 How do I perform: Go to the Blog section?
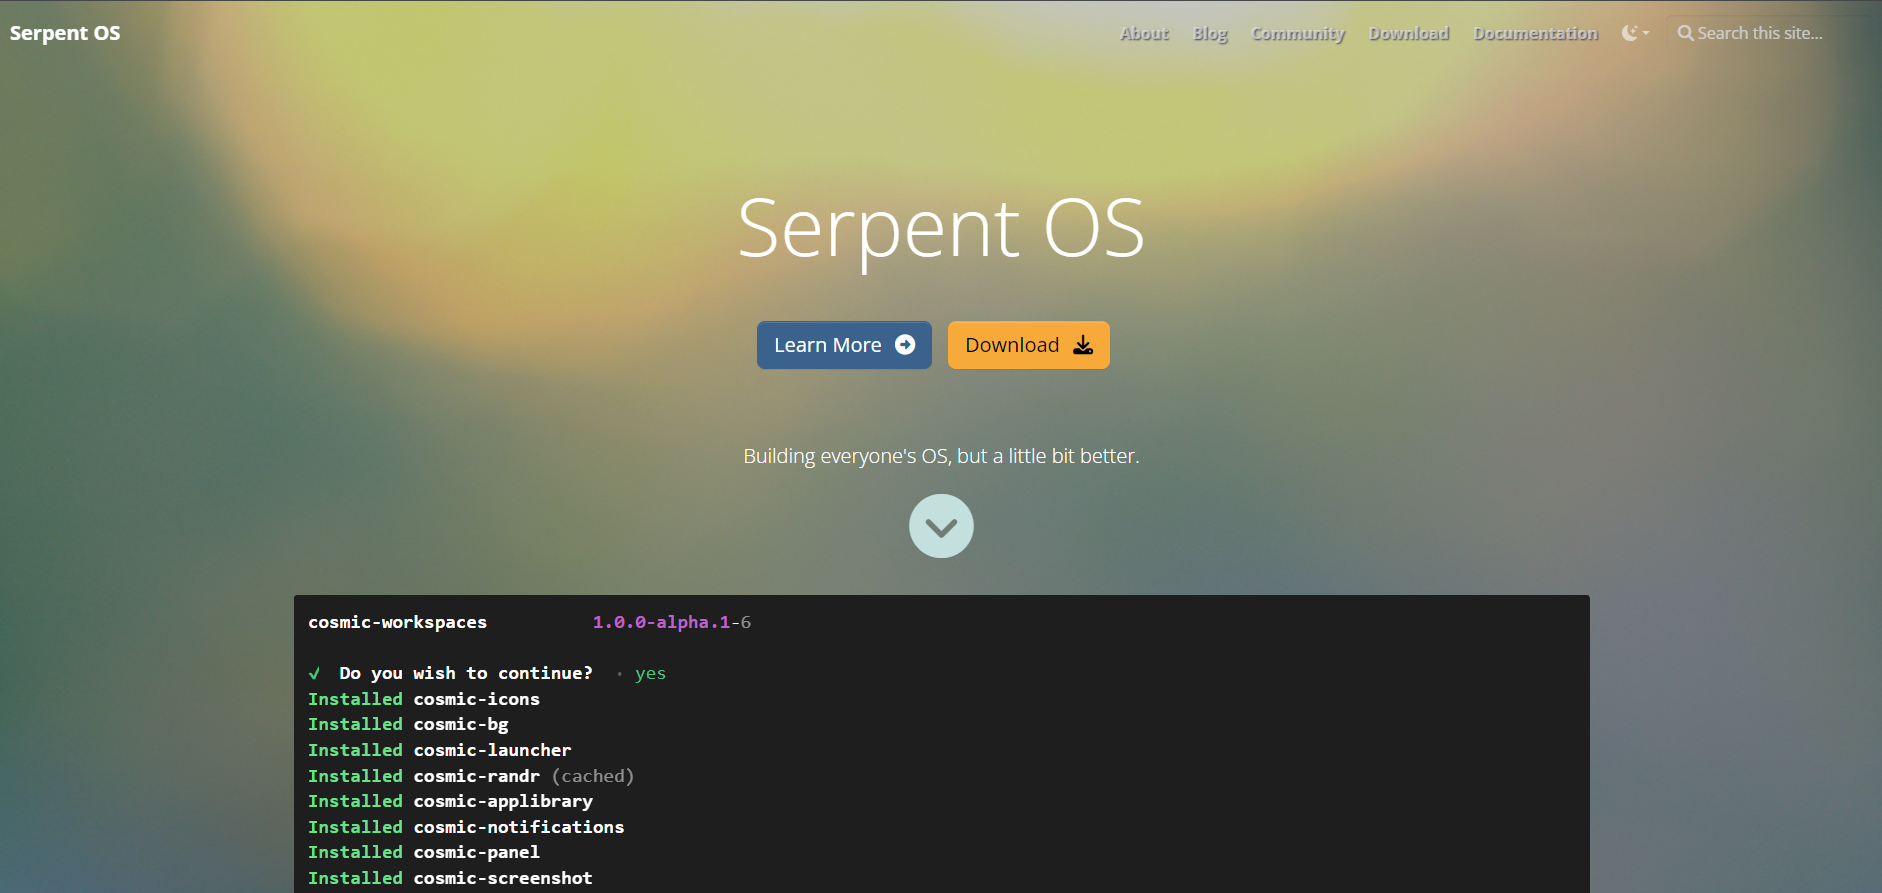click(1210, 33)
